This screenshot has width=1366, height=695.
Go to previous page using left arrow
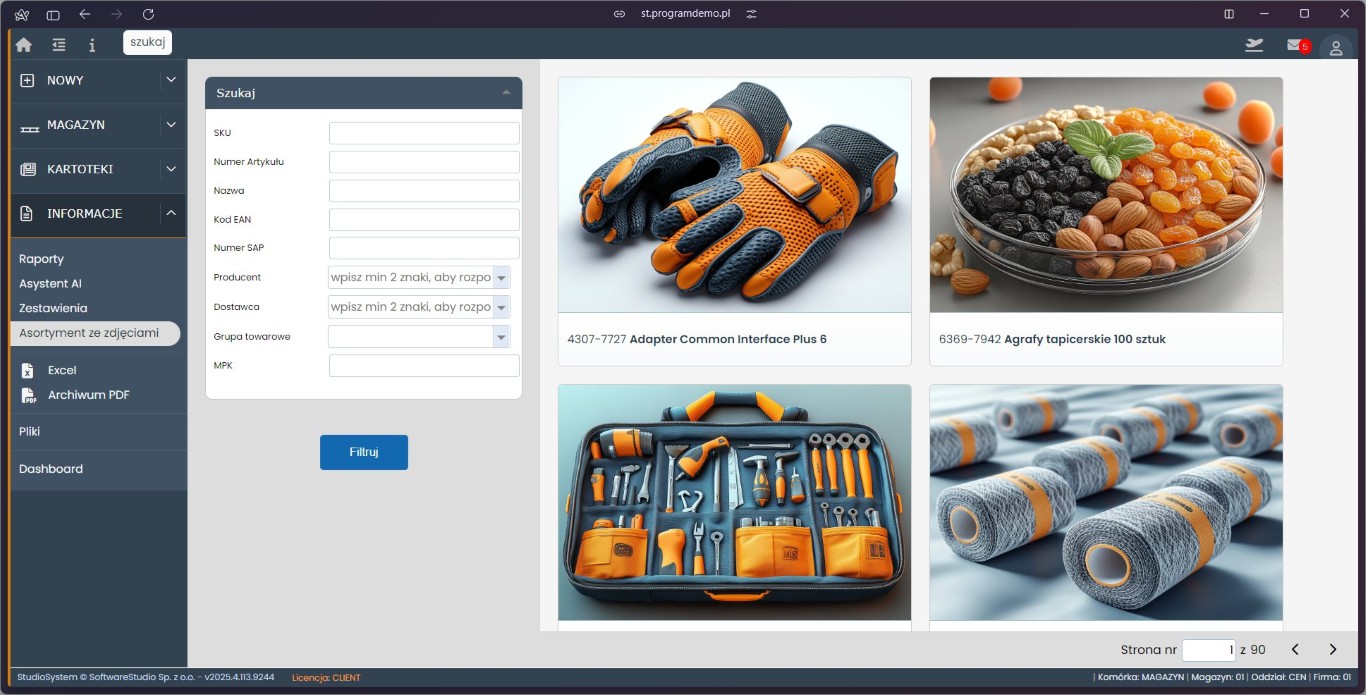(1295, 650)
